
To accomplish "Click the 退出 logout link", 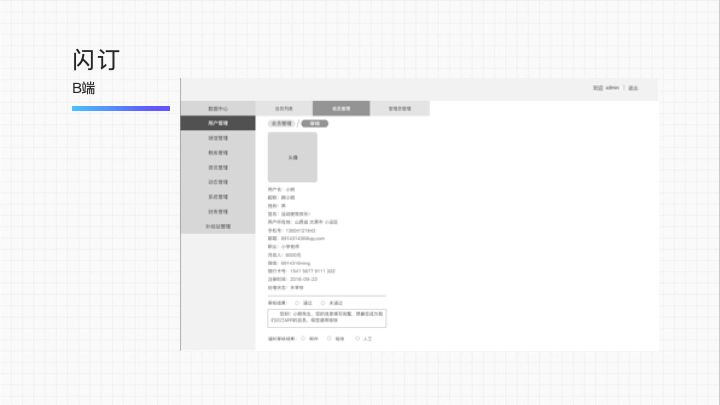I will [x=633, y=88].
